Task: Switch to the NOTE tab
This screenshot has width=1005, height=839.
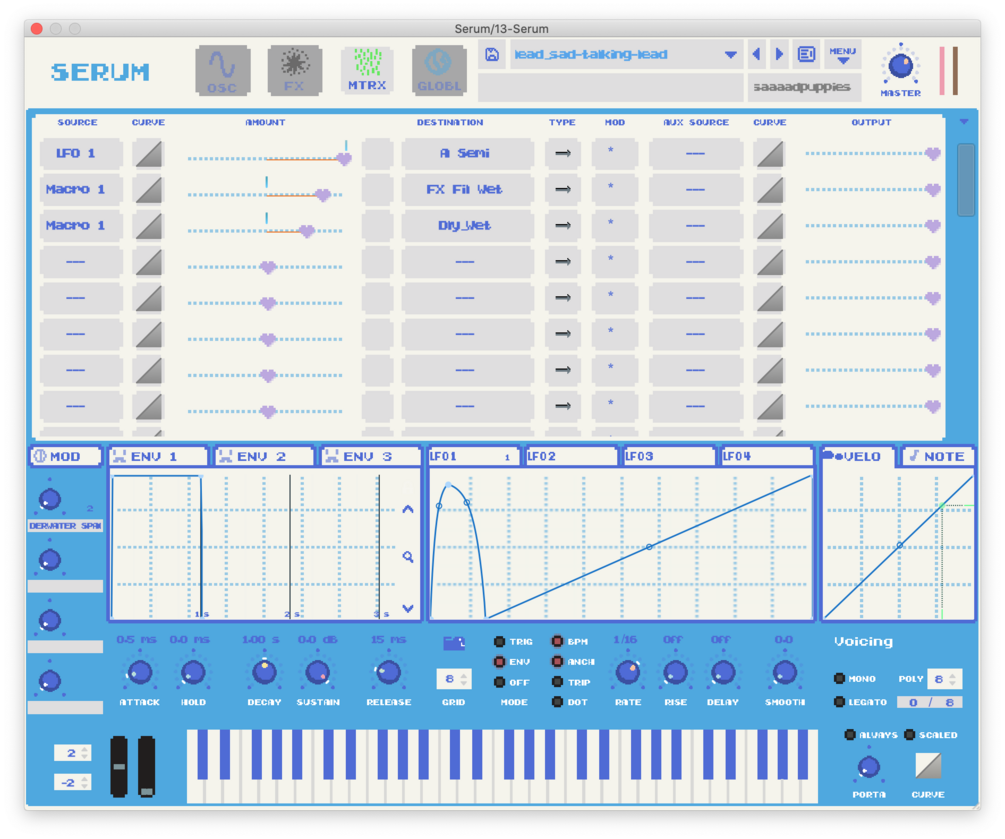Action: (938, 456)
